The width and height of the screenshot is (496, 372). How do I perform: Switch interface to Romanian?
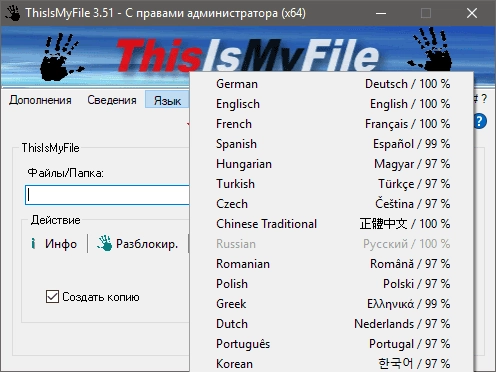coord(332,264)
